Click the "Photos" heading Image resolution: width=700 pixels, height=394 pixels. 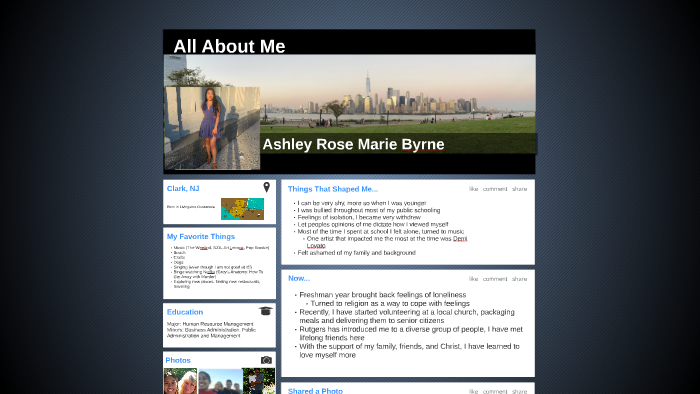point(178,360)
